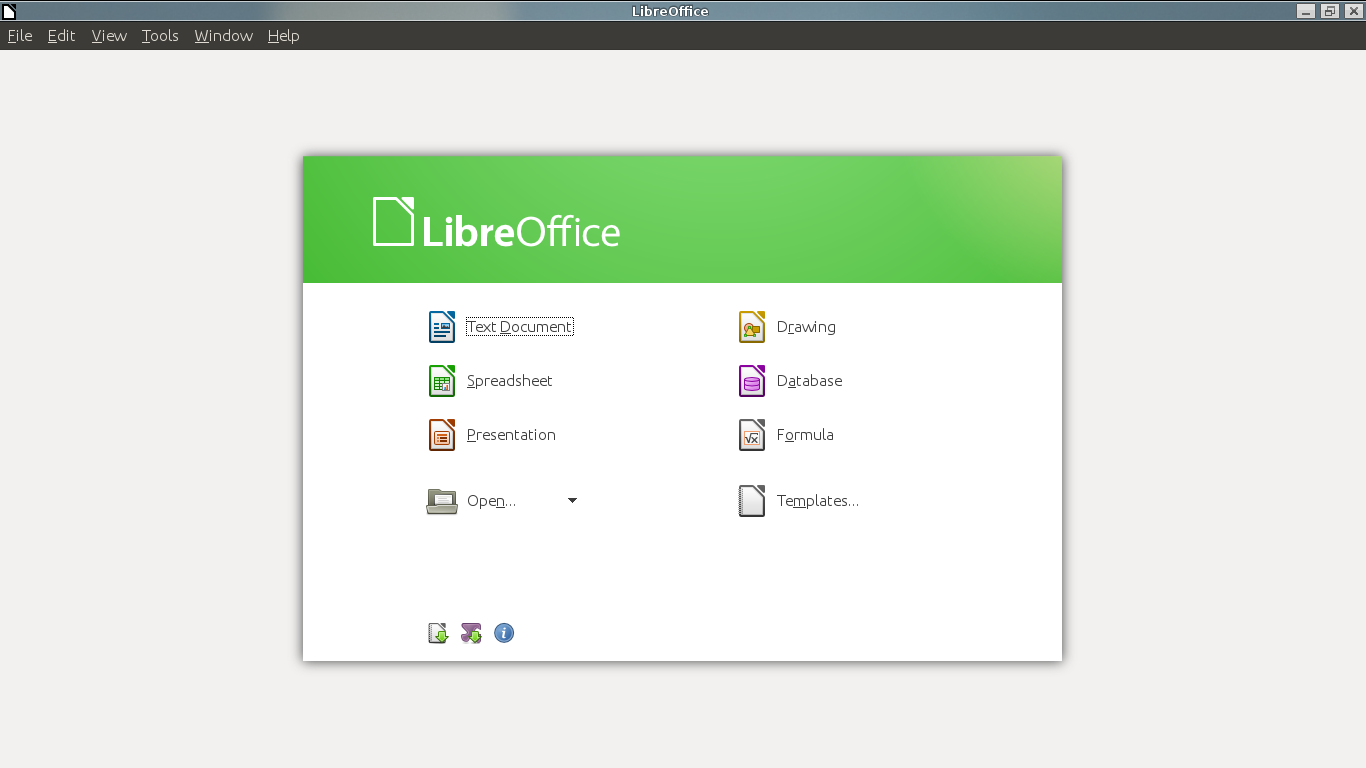1366x768 pixels.
Task: Open a new Text Document
Action: (x=518, y=326)
